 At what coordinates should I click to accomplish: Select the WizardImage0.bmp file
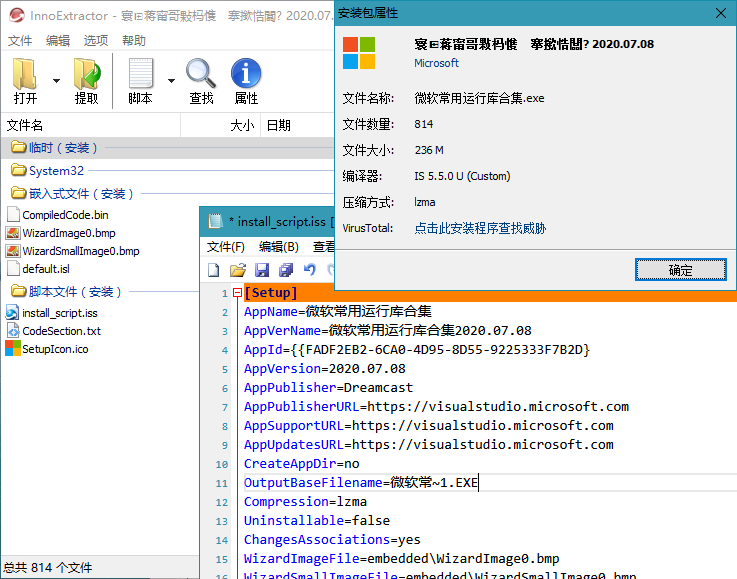[x=68, y=233]
